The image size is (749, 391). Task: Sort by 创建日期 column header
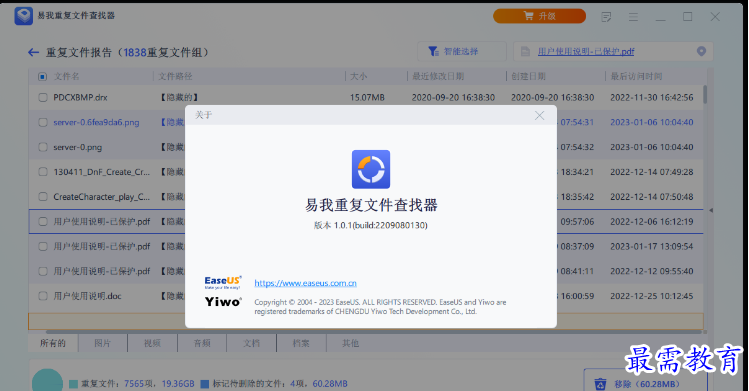[528, 76]
